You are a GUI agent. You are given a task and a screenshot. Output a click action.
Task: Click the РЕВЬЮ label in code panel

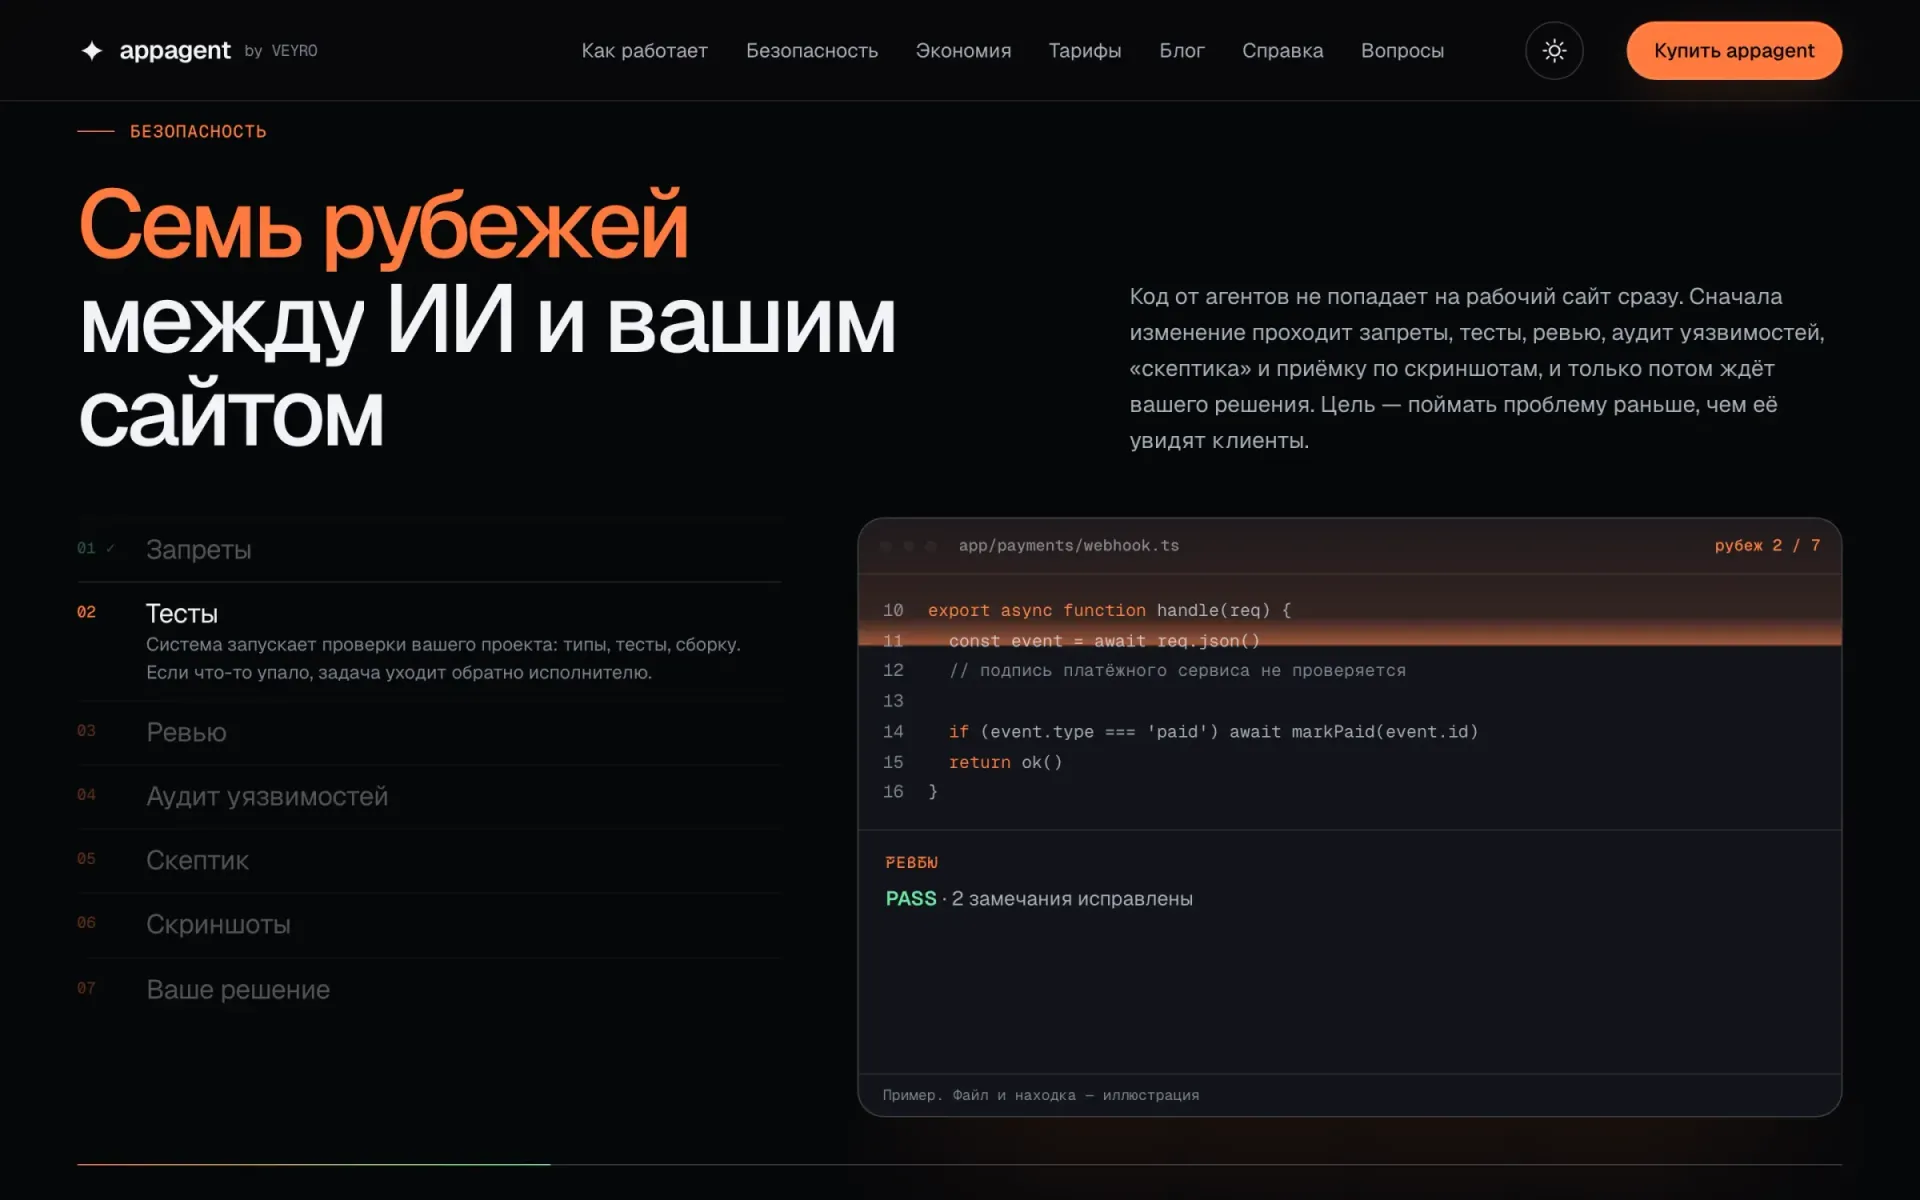tap(912, 862)
